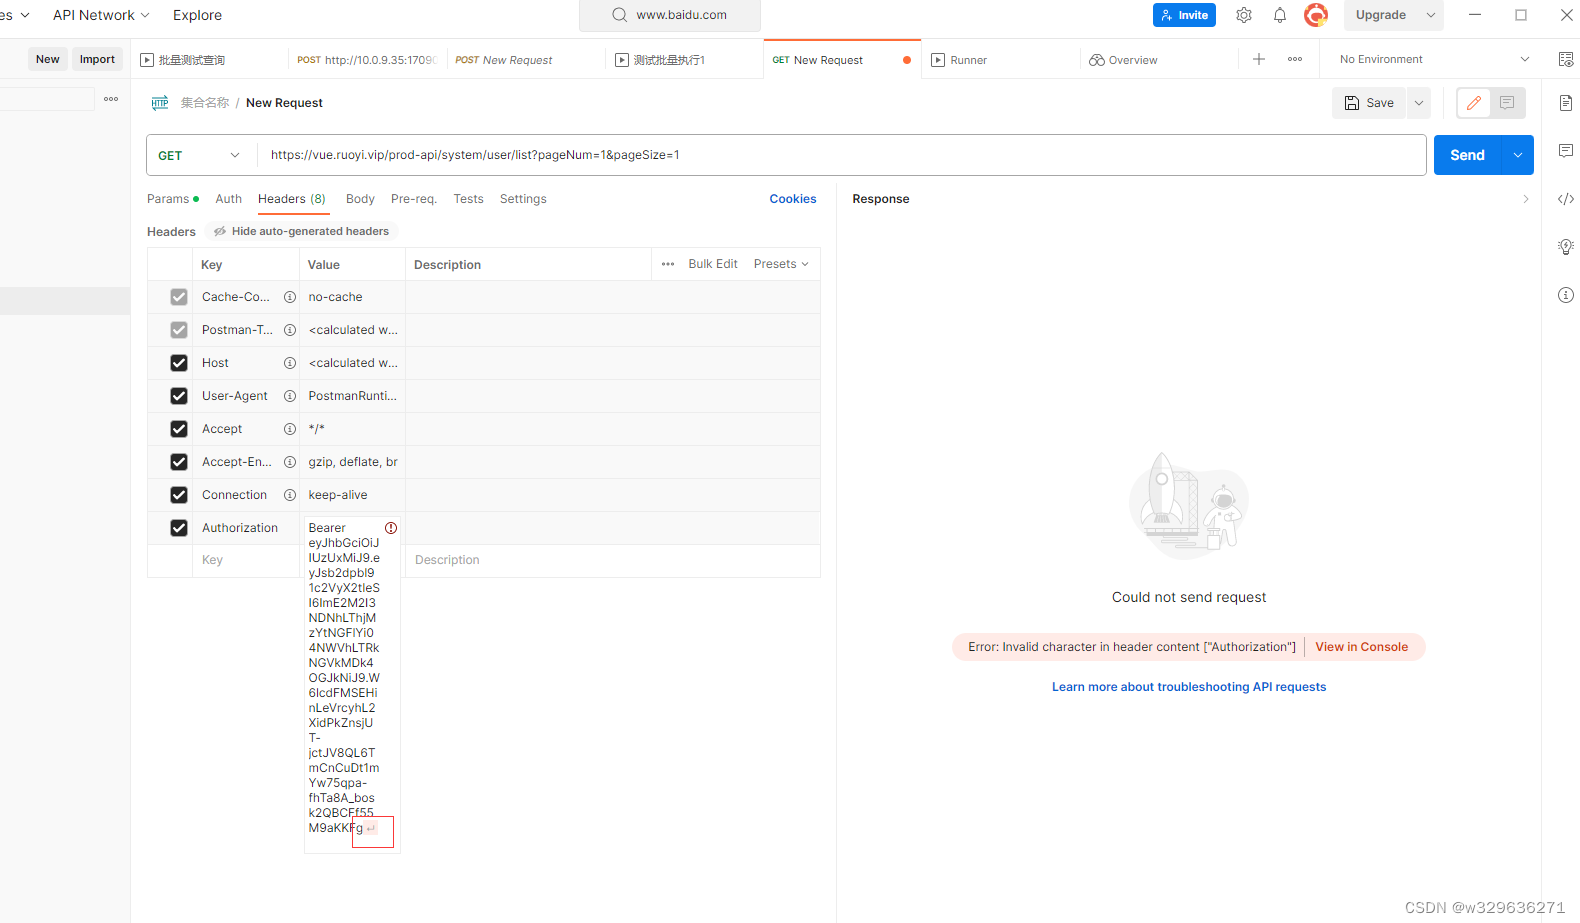Click the blue Send button
This screenshot has height=923, width=1580.
(x=1468, y=155)
